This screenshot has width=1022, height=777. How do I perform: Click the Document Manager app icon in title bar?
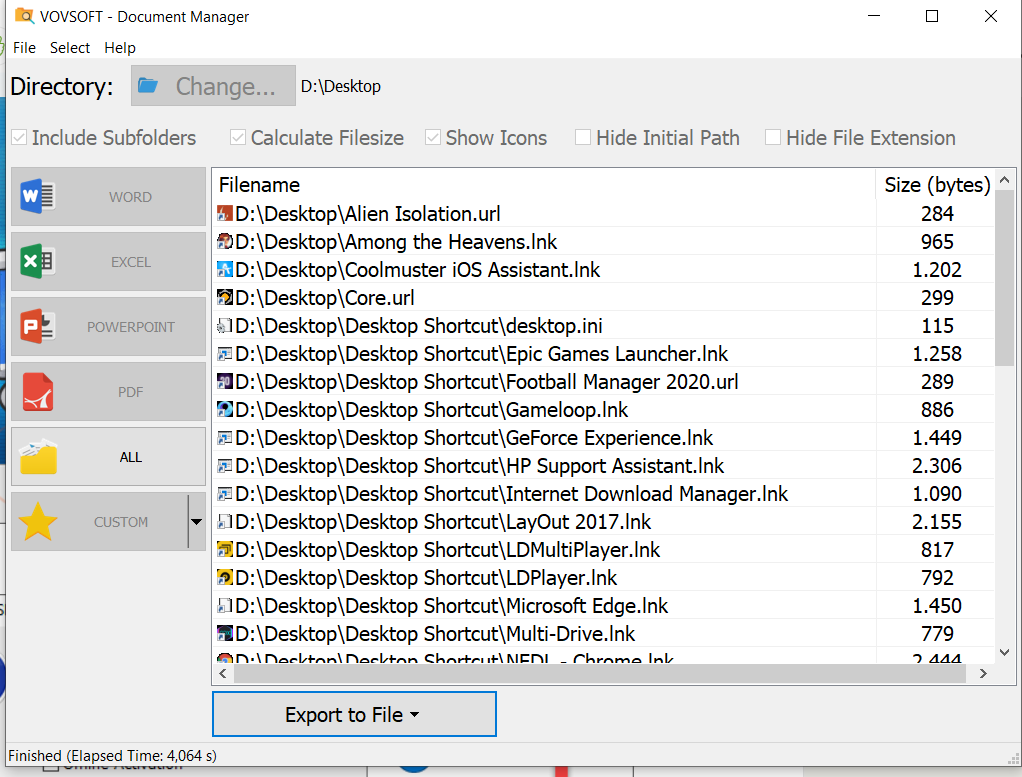pos(24,16)
